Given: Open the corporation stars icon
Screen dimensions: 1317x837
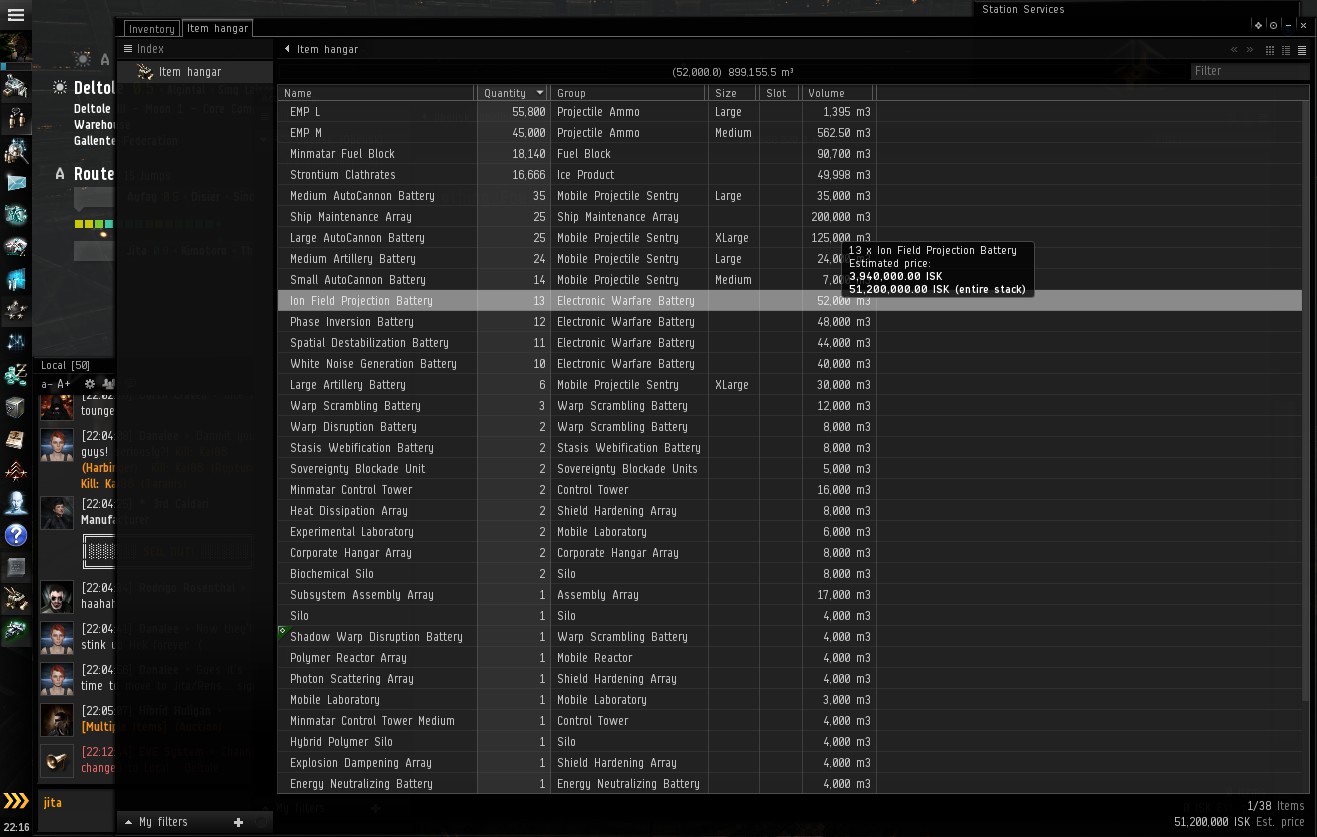Looking at the screenshot, I should pyautogui.click(x=16, y=311).
